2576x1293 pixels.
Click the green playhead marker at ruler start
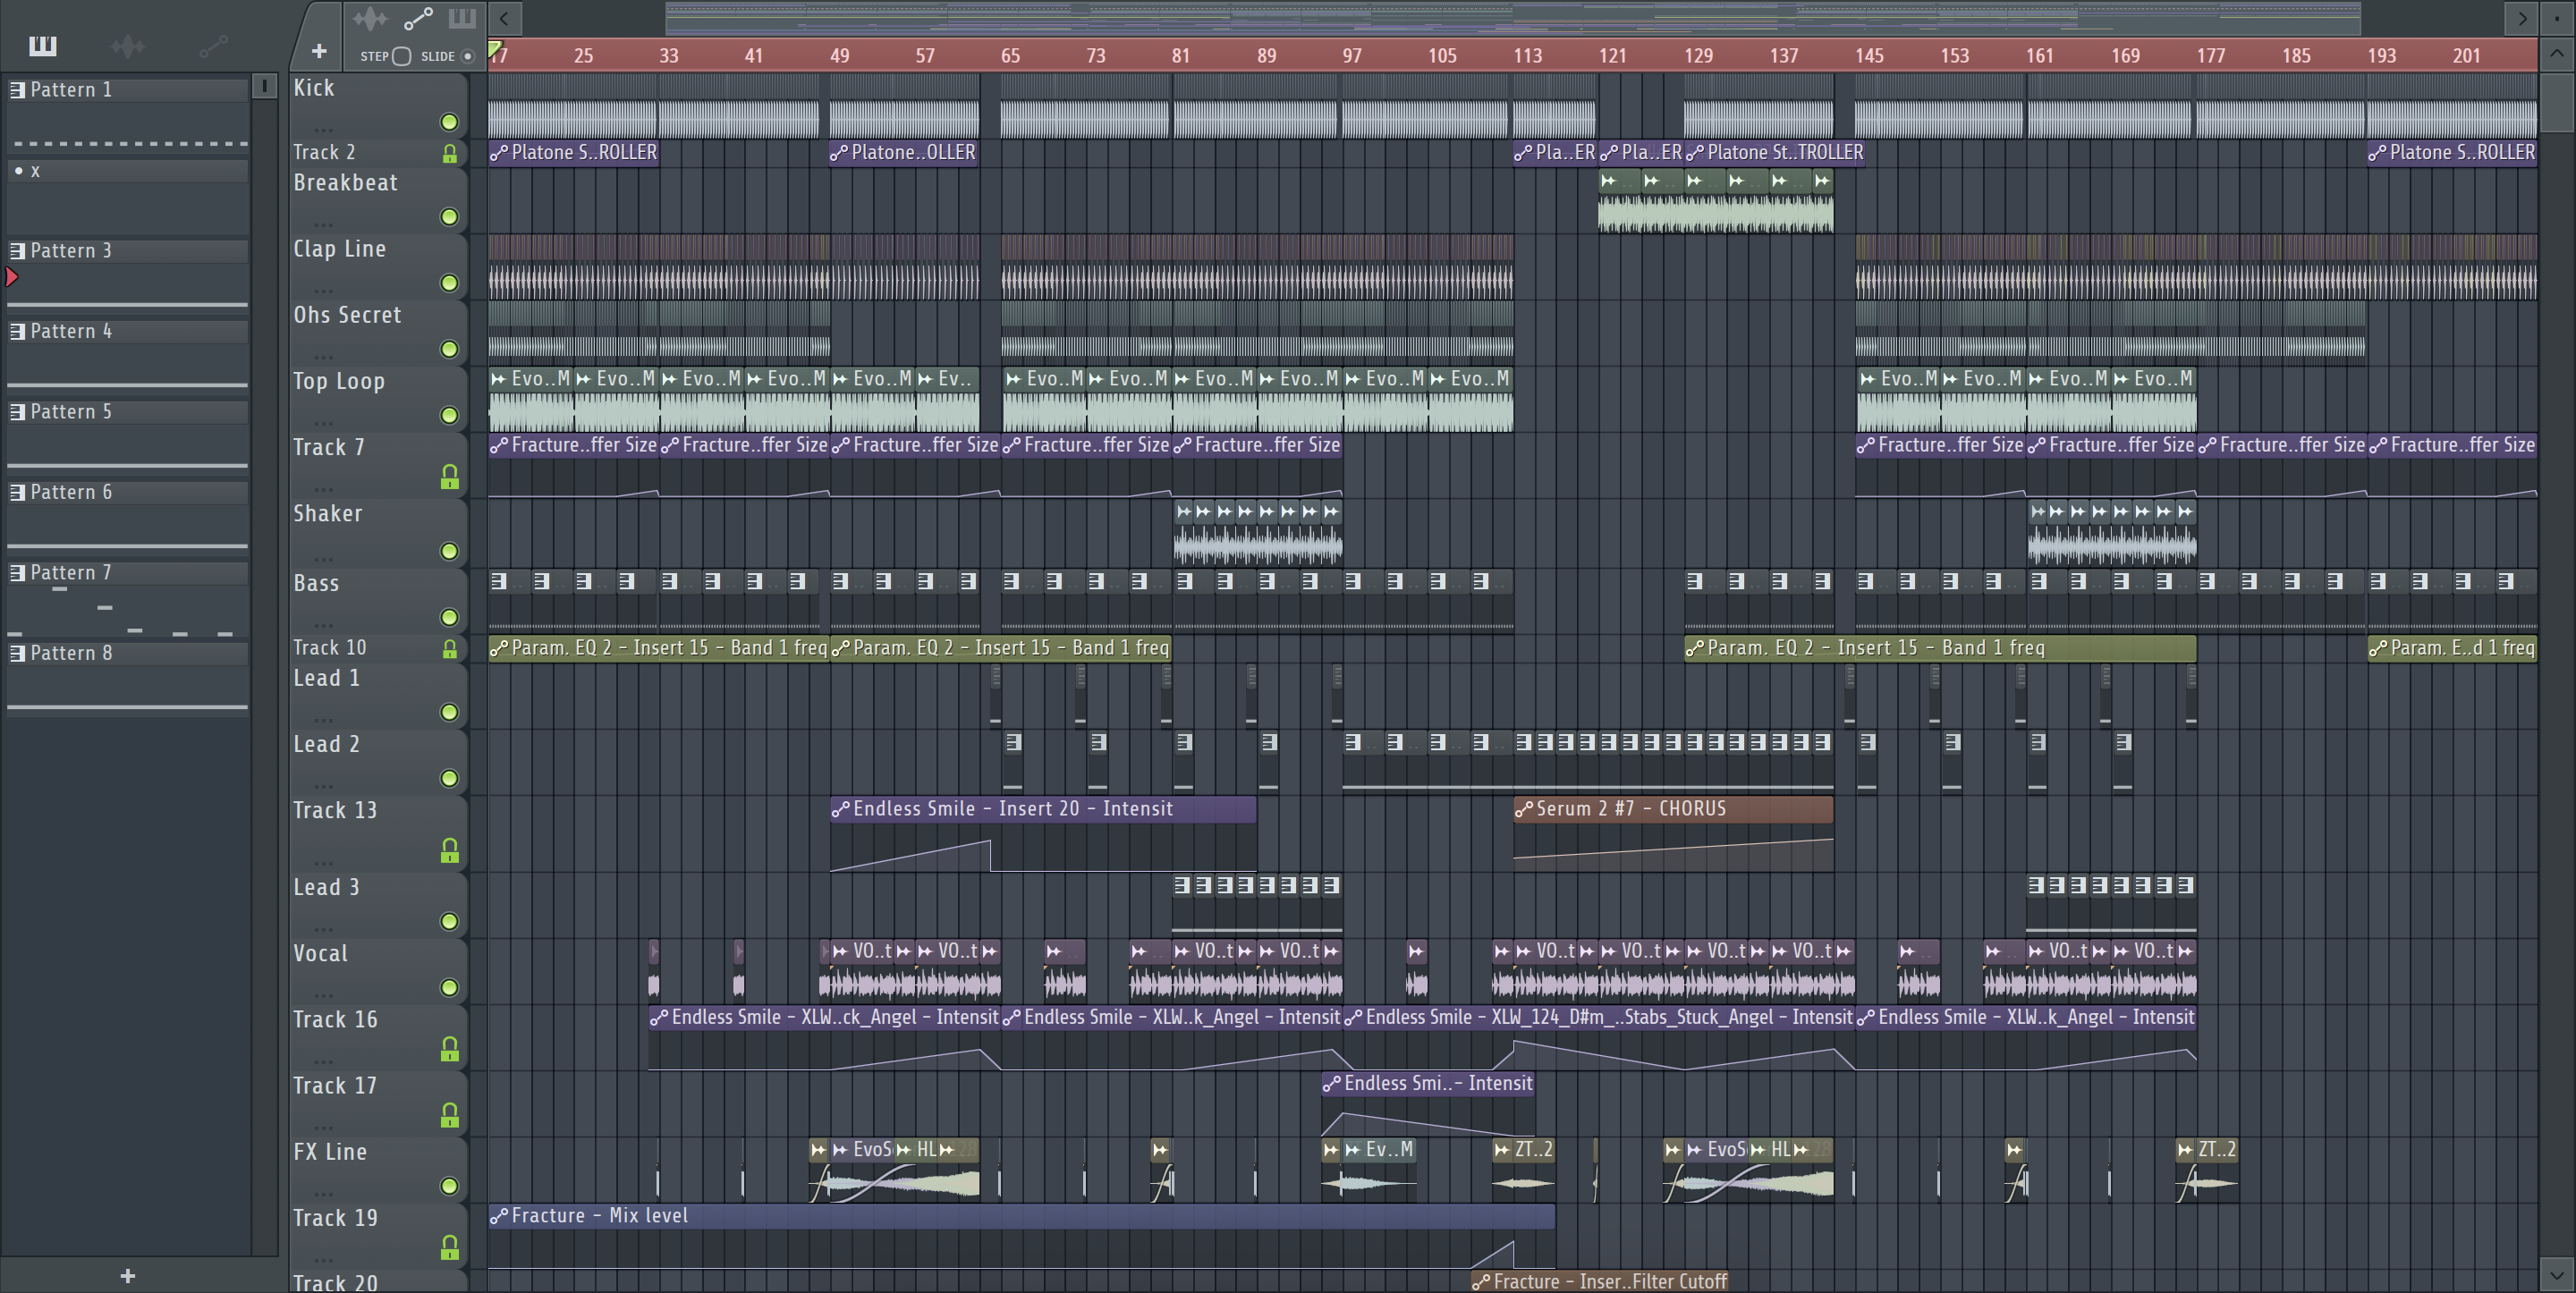point(494,48)
